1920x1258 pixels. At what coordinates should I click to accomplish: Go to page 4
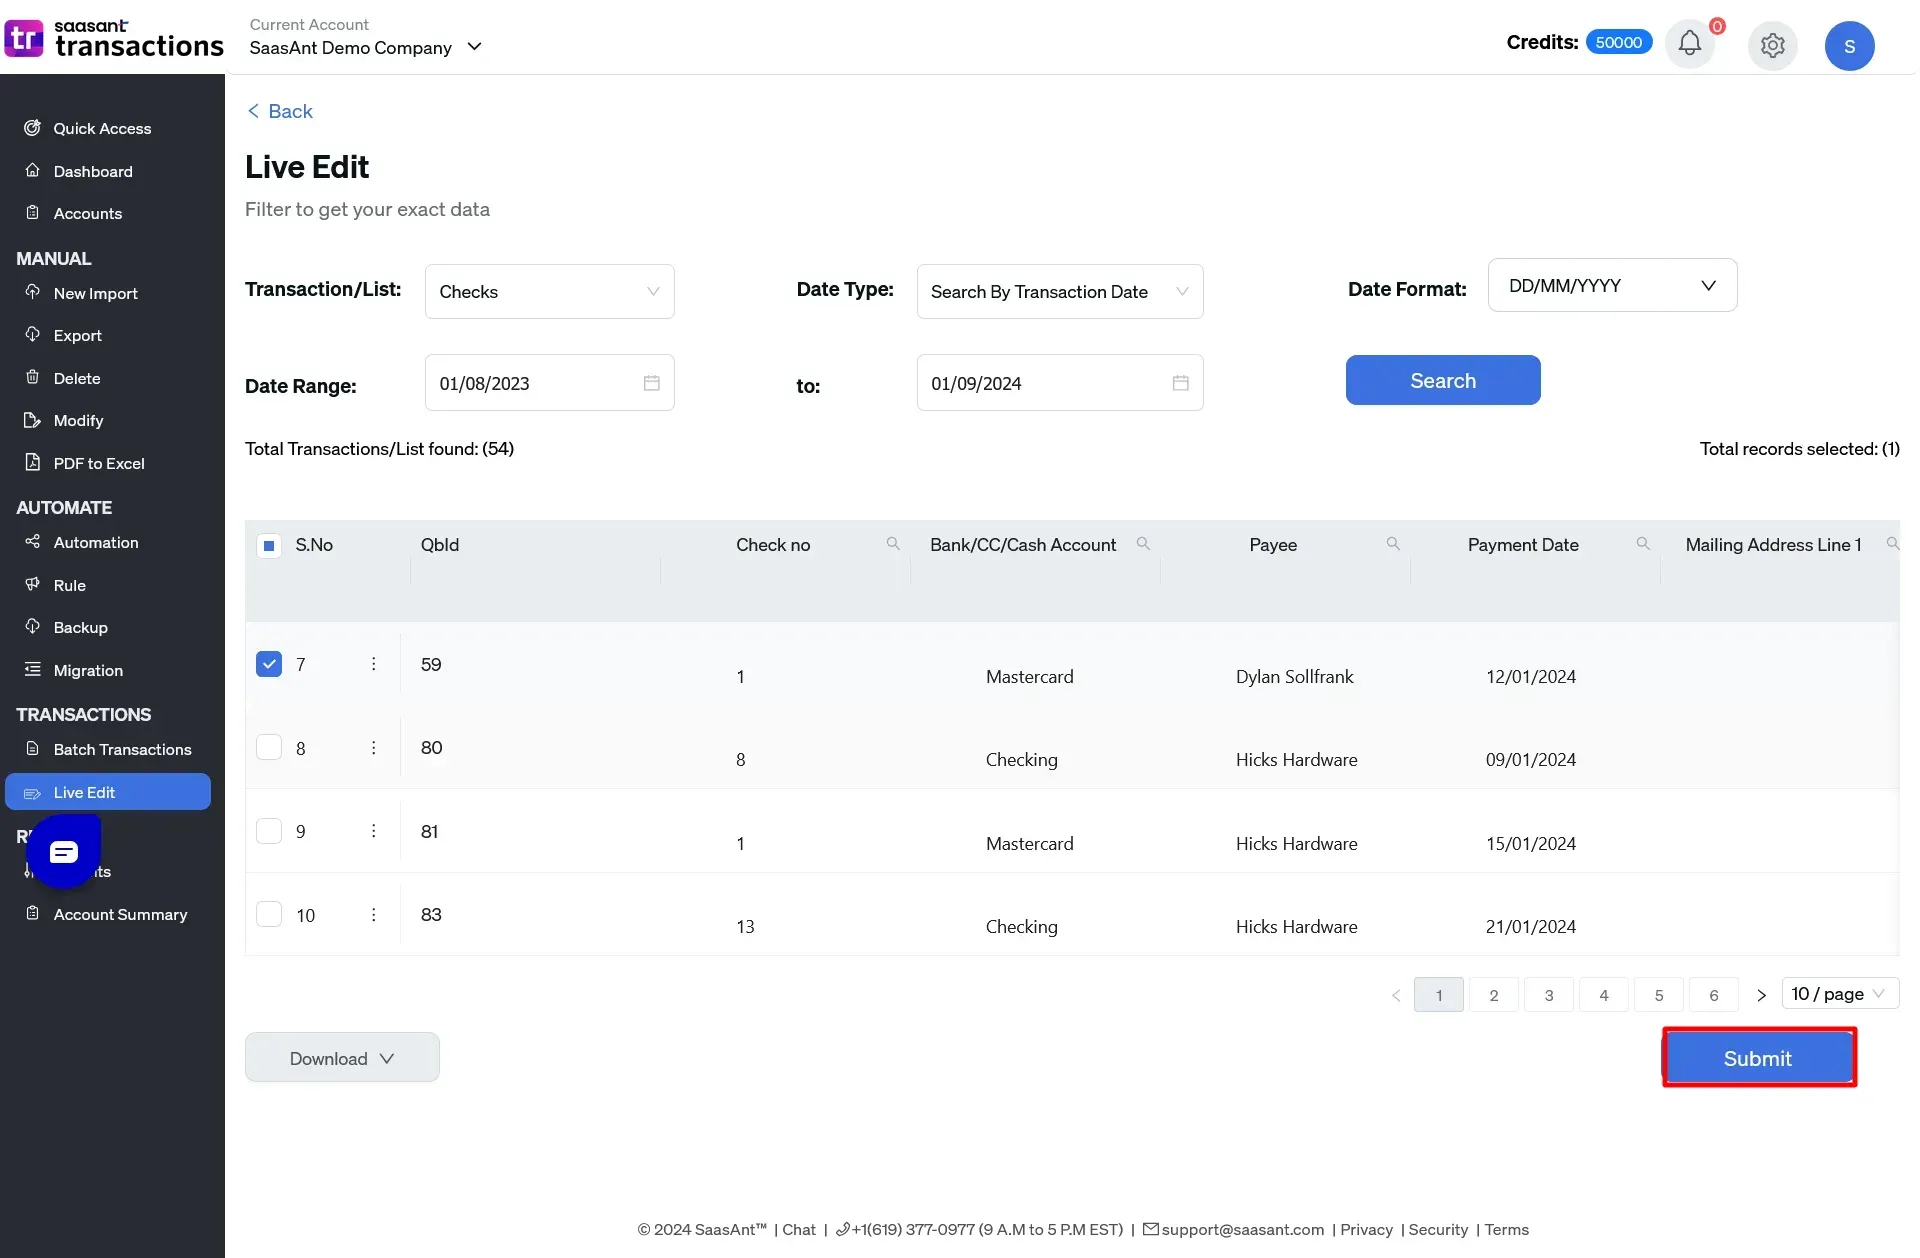1604,995
